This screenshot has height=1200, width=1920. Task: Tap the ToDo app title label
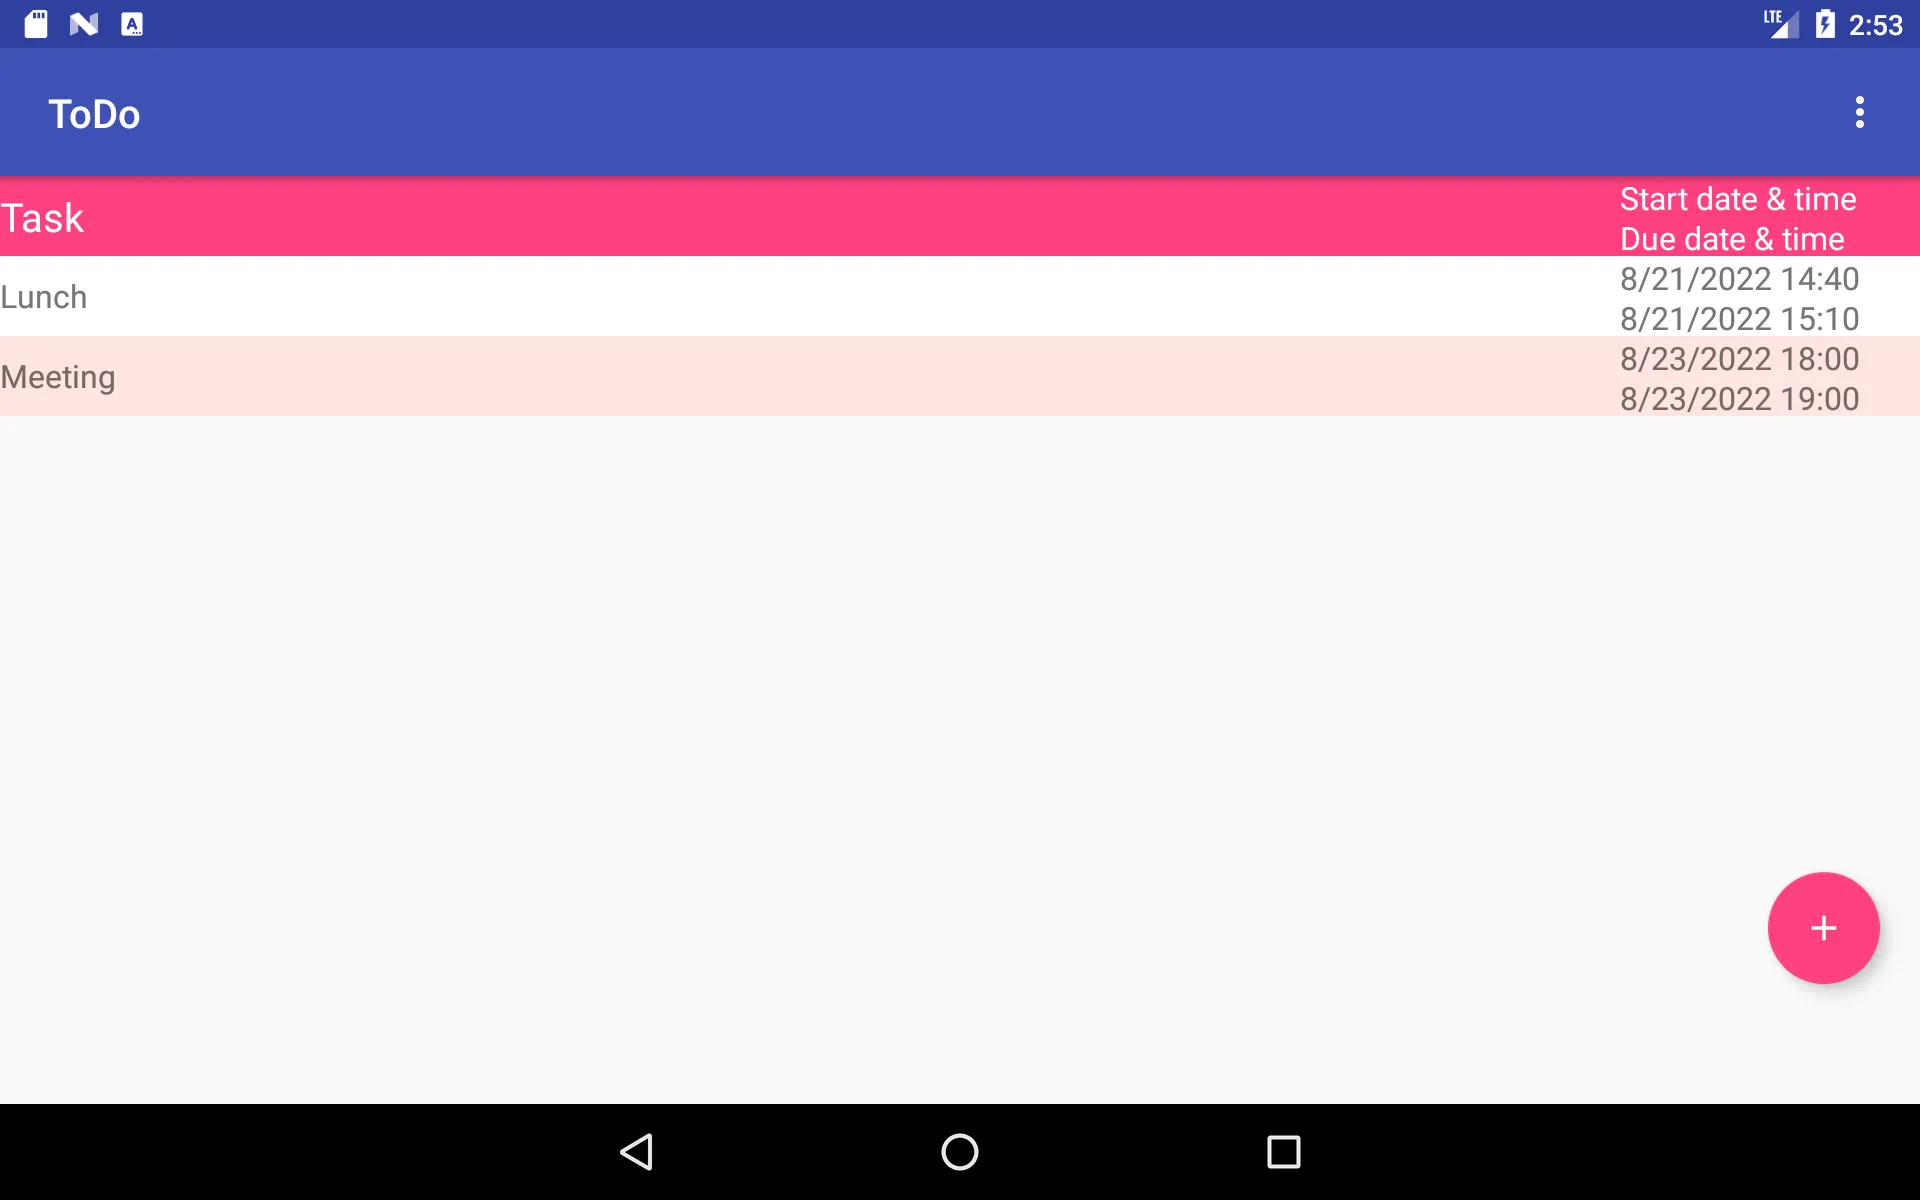[94, 112]
